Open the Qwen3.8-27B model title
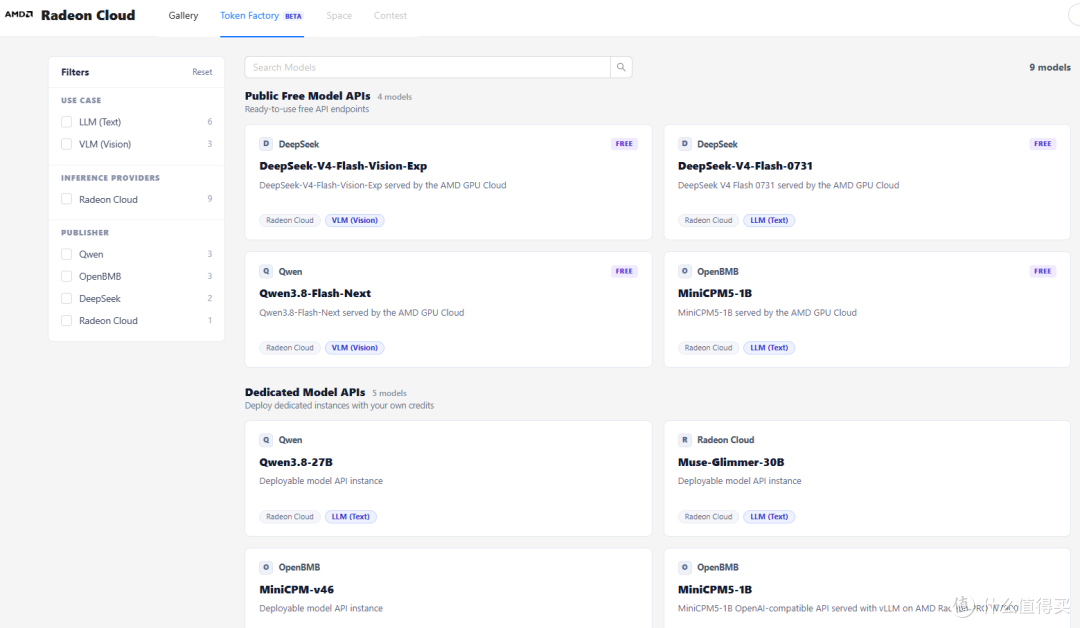1080x628 pixels. 296,462
